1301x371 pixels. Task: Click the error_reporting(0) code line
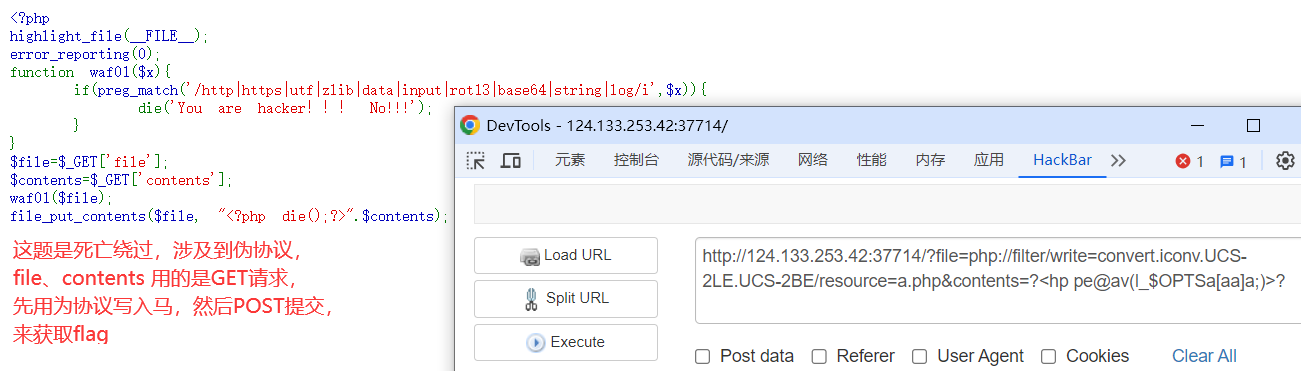[x=84, y=54]
